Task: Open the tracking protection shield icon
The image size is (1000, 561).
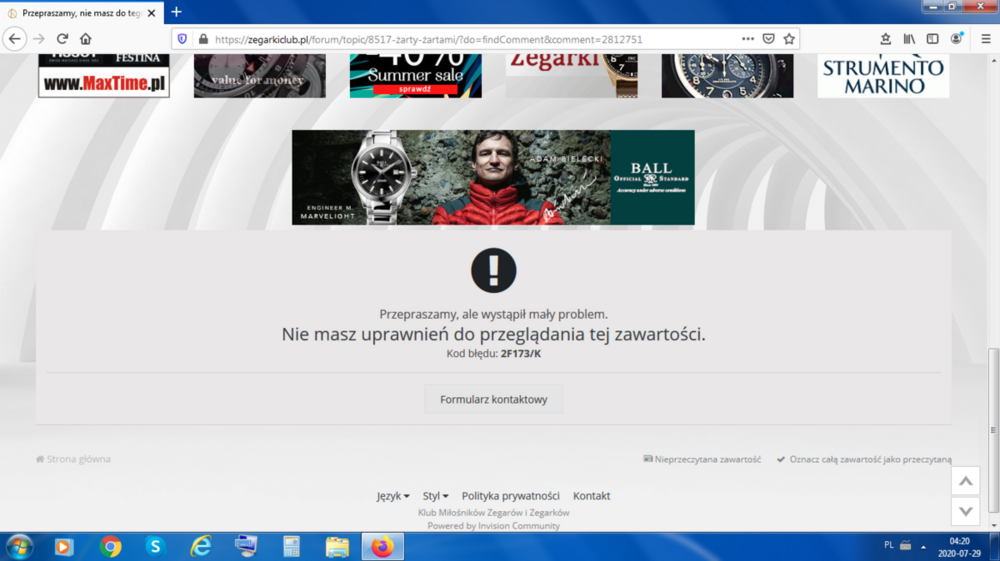Action: tap(182, 39)
